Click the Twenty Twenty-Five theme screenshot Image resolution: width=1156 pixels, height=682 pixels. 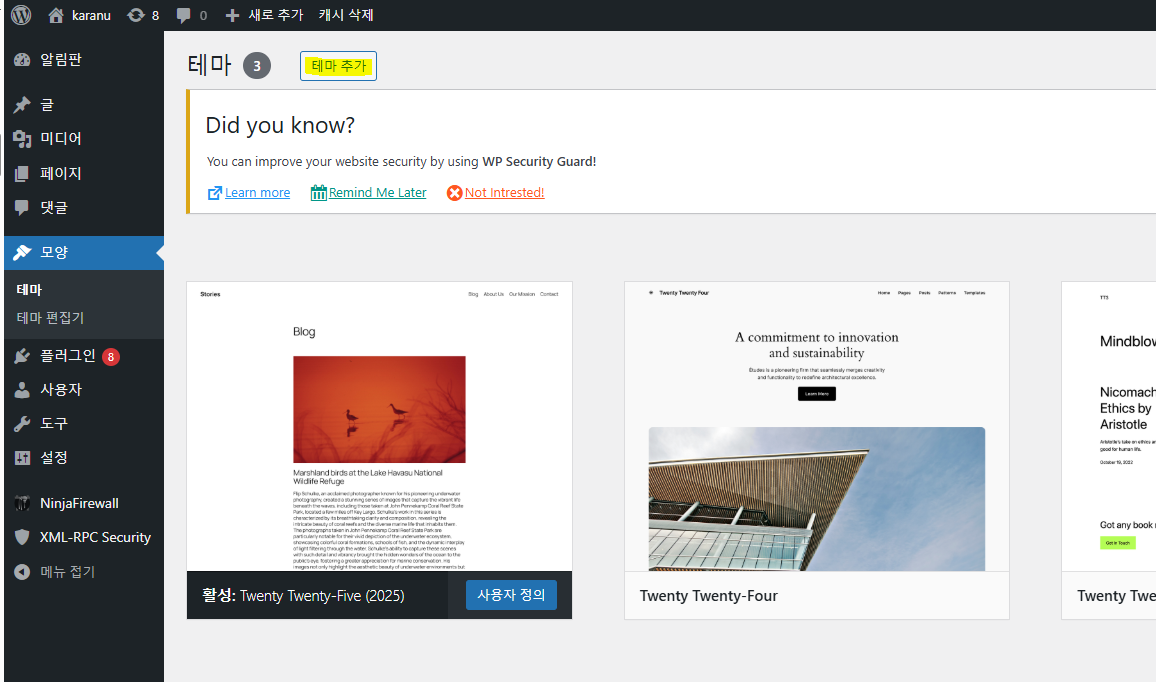[x=380, y=426]
